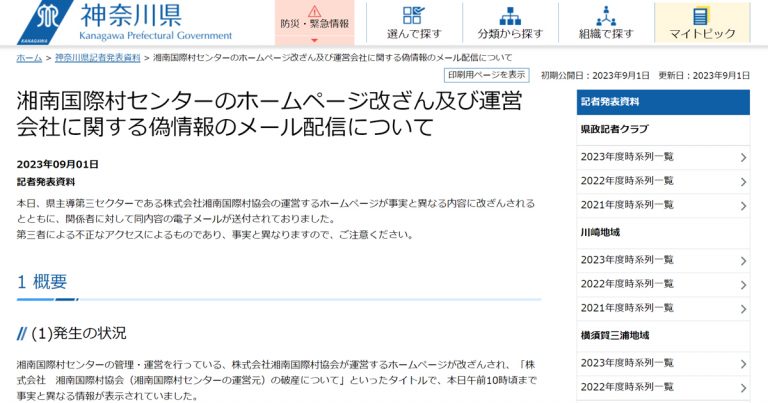Click chevron for 横須賀三浦地域 2023年度時系列一覧
768x403 pixels.
743,363
